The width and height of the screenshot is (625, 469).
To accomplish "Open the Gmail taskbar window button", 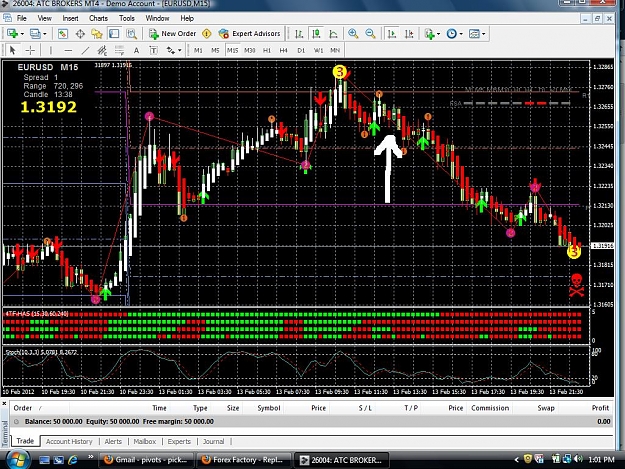I will pos(145,460).
